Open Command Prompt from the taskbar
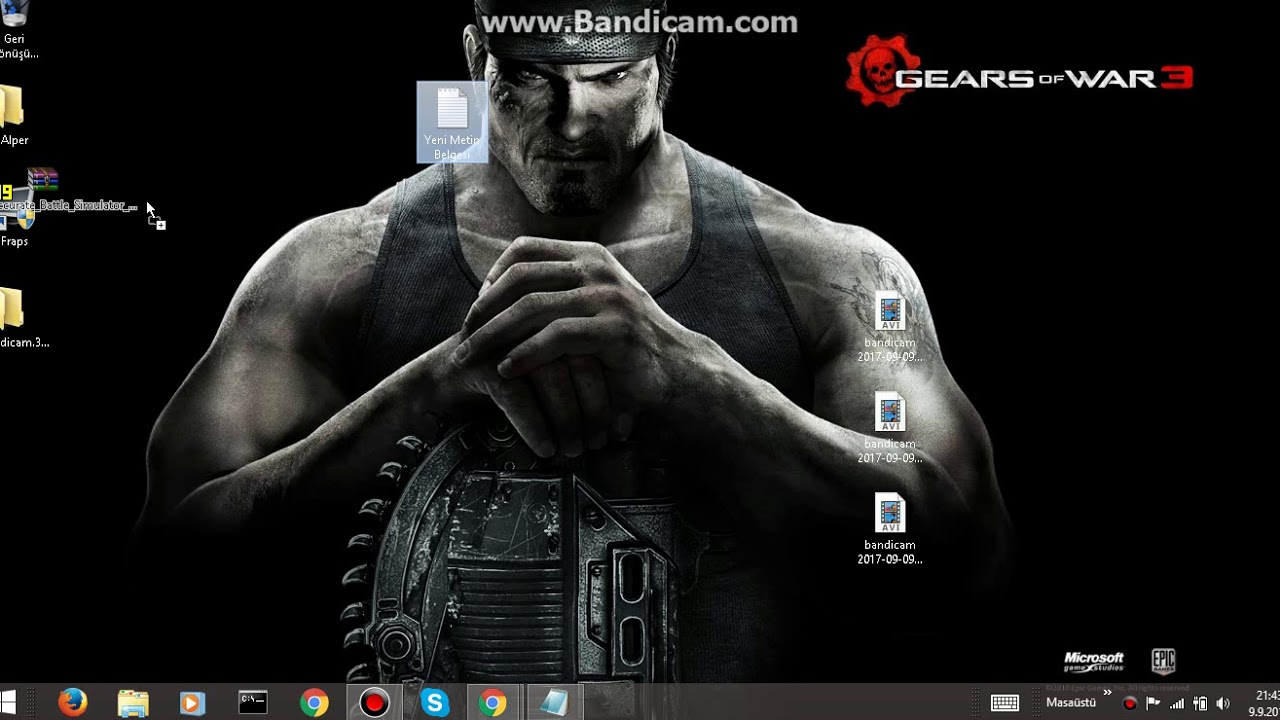Screen dimensions: 1280x720 253,703
